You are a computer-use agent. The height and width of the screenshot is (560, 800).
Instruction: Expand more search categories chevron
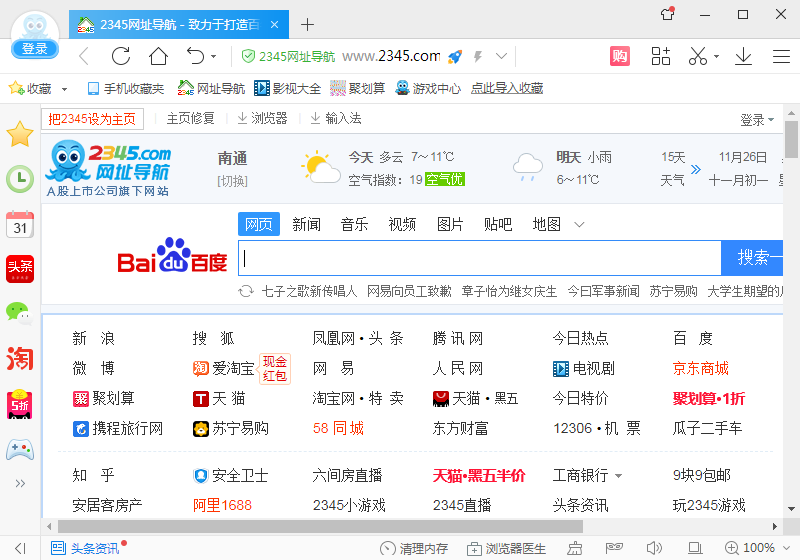(x=579, y=224)
